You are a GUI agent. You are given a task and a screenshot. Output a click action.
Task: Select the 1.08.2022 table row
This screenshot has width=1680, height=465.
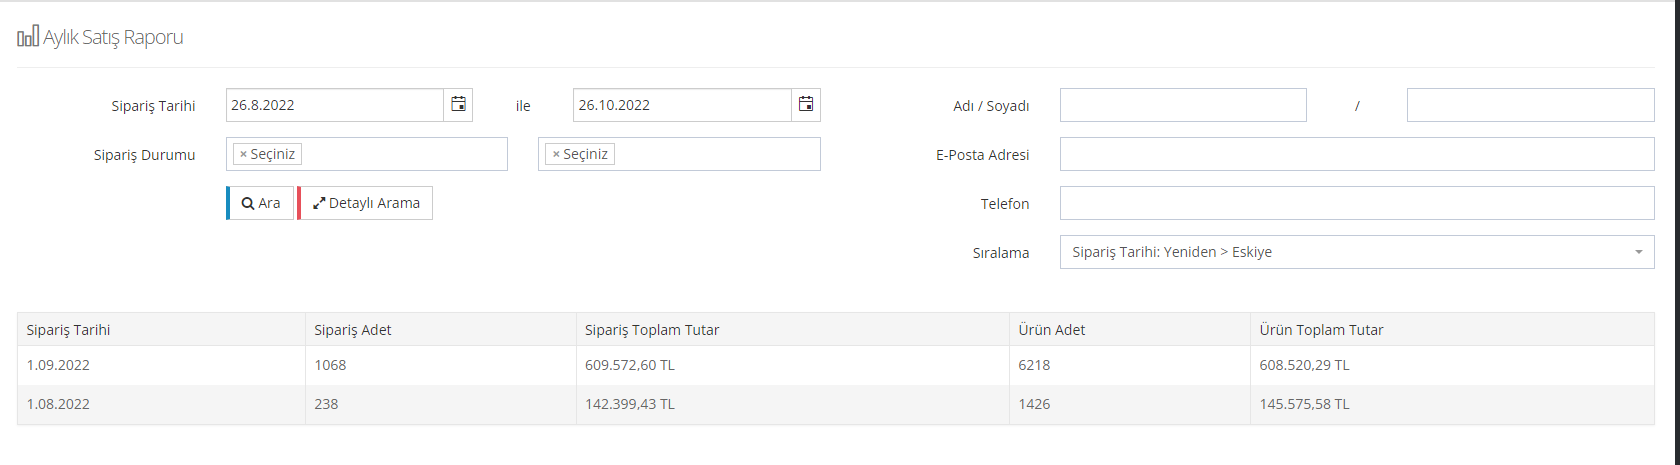point(836,404)
